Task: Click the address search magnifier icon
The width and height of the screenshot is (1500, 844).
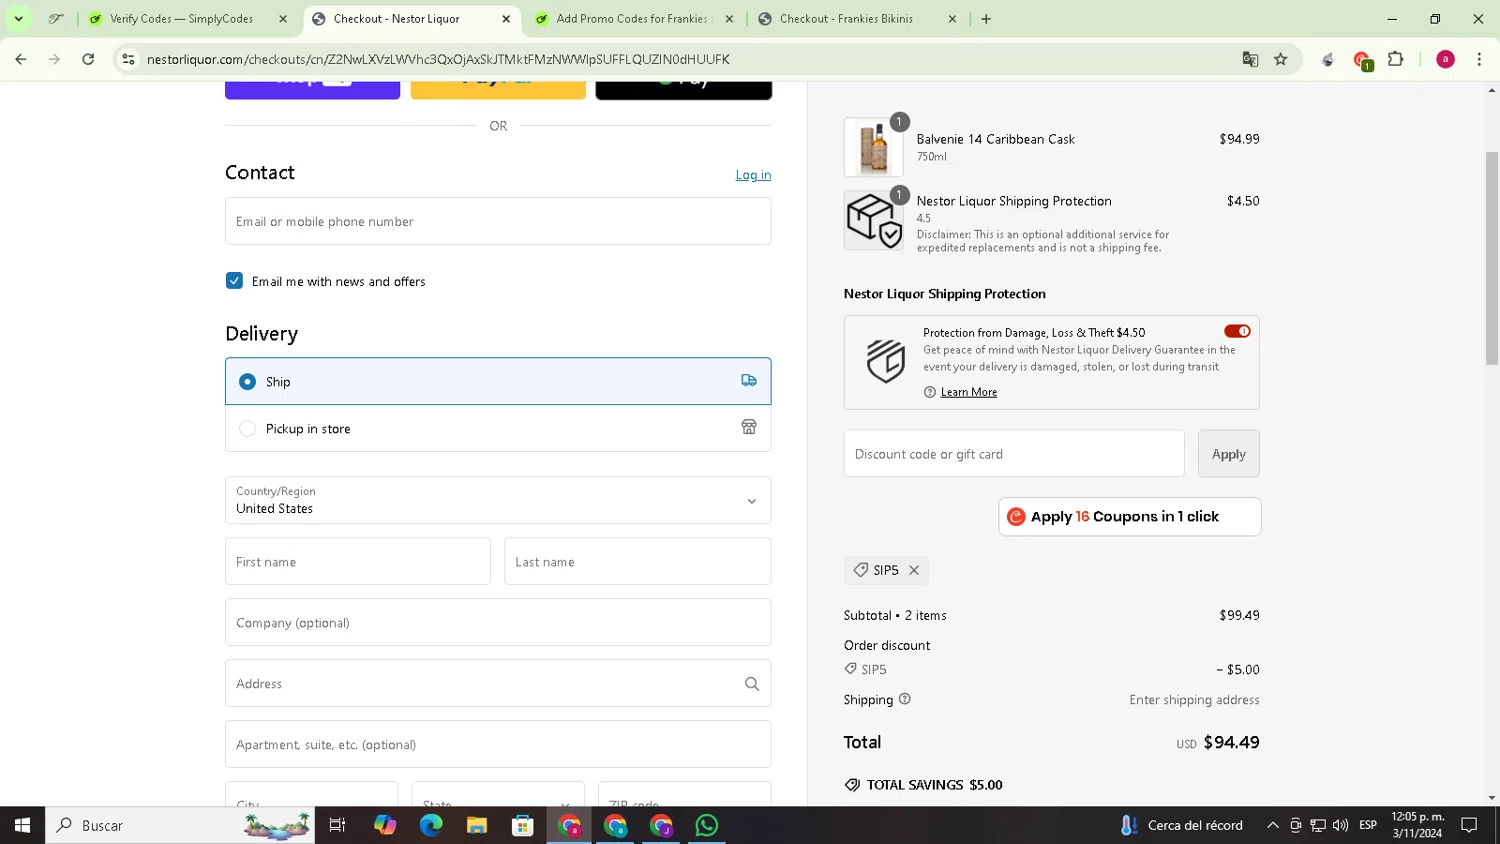Action: pyautogui.click(x=752, y=684)
